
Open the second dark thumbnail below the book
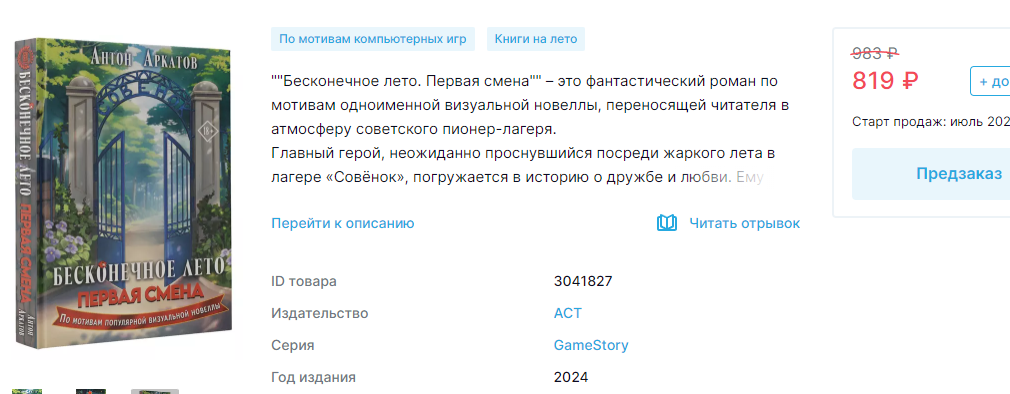coord(91,391)
